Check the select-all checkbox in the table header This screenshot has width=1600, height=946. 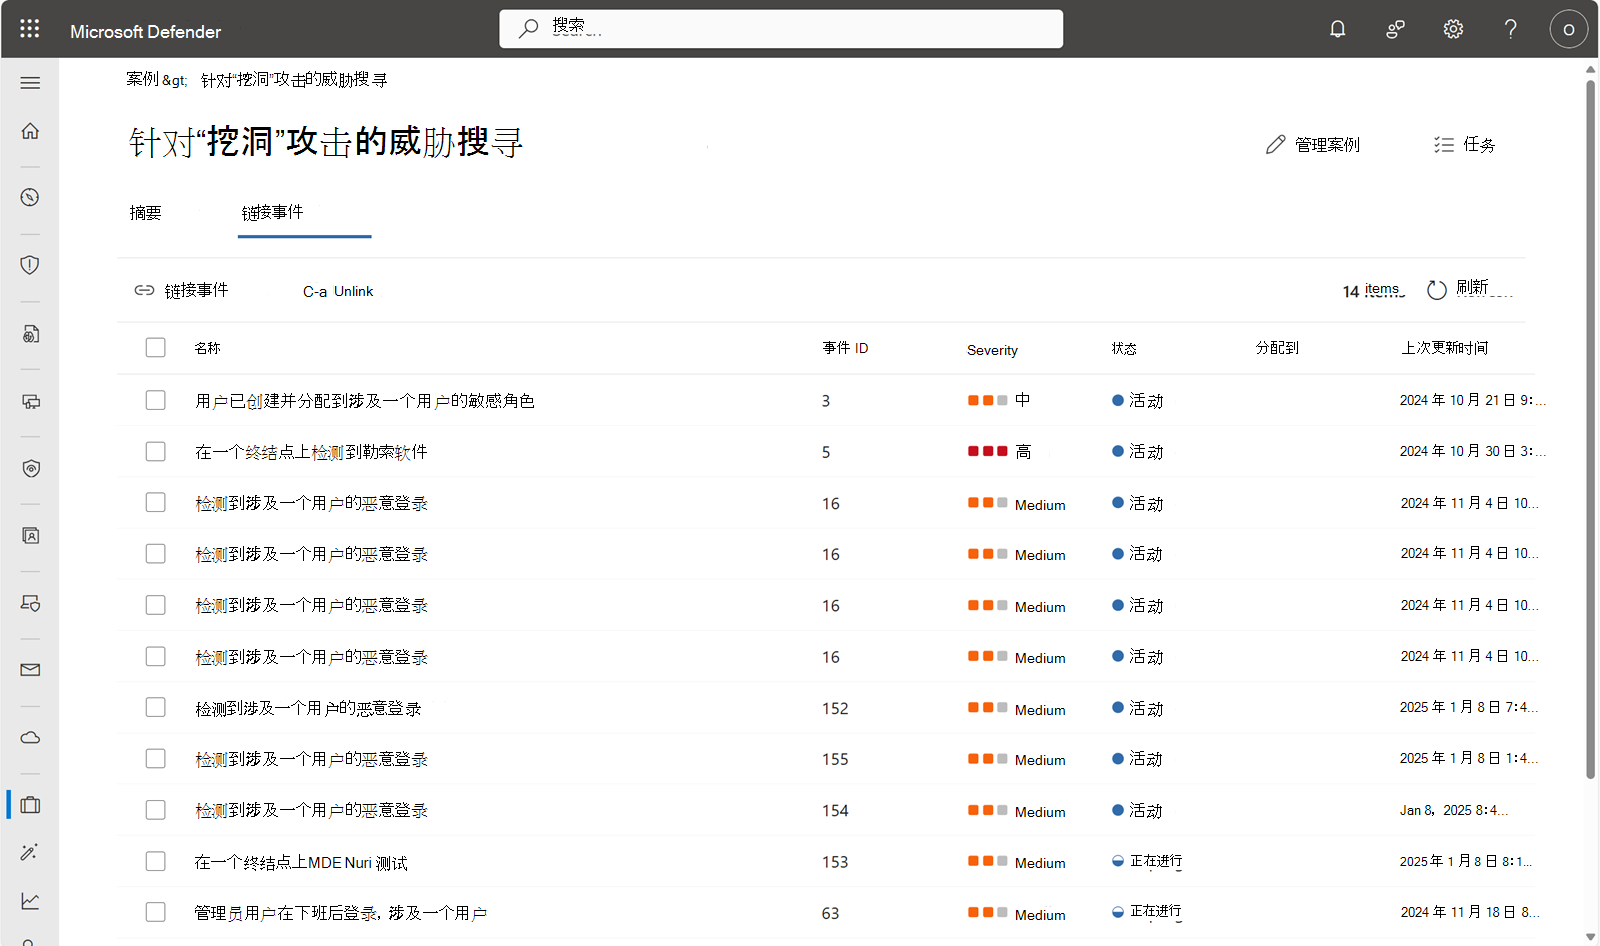tap(155, 347)
